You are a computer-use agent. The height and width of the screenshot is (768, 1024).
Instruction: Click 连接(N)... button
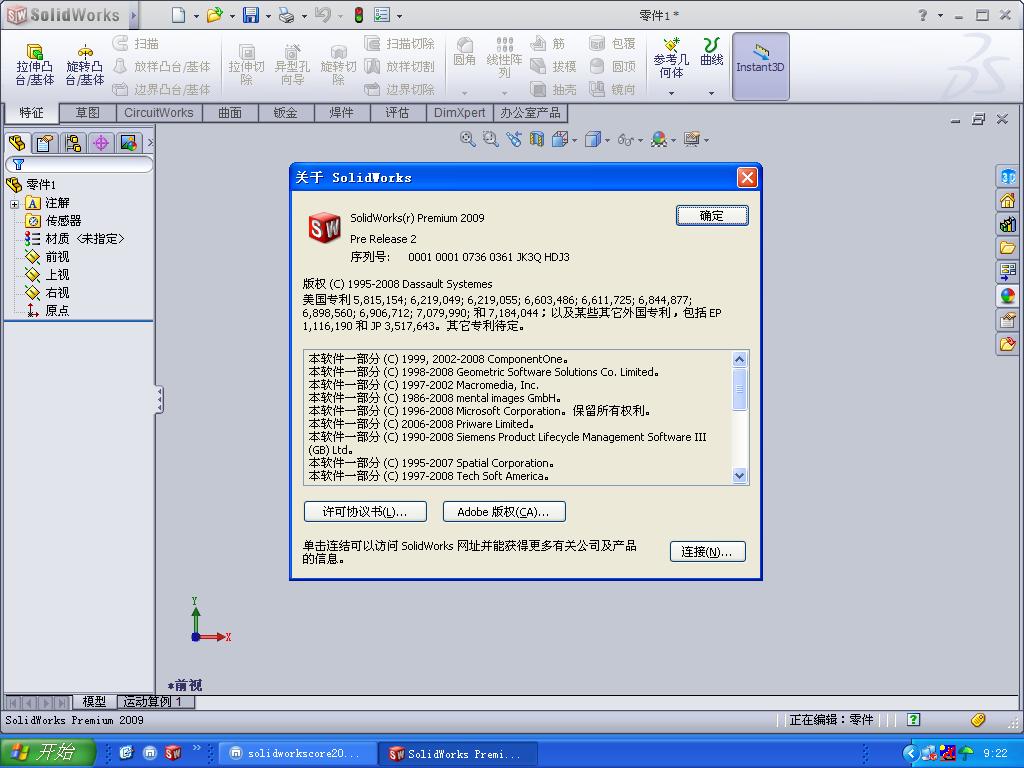707,552
